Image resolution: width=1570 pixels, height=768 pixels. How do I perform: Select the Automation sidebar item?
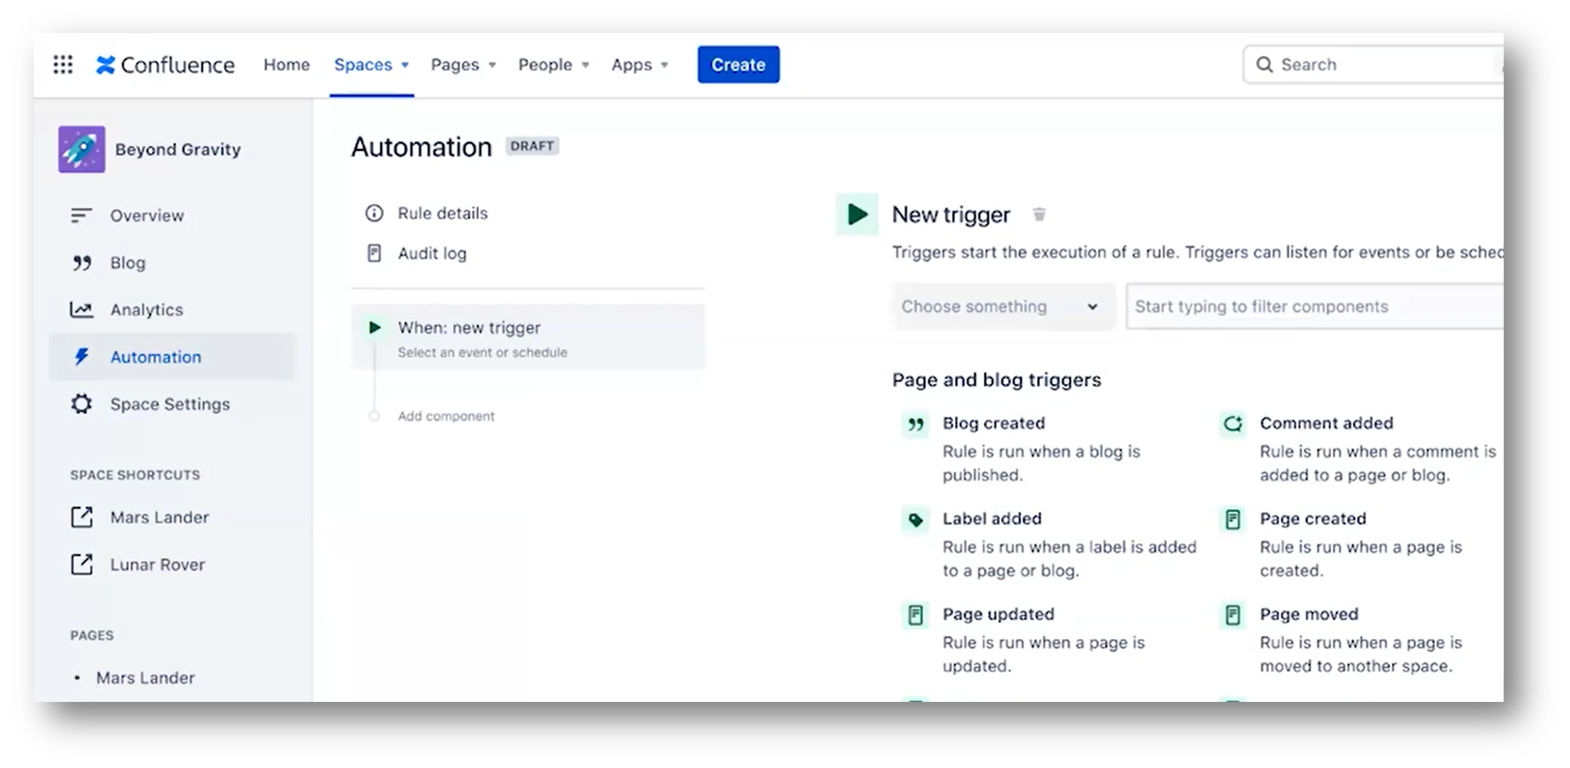pos(172,357)
